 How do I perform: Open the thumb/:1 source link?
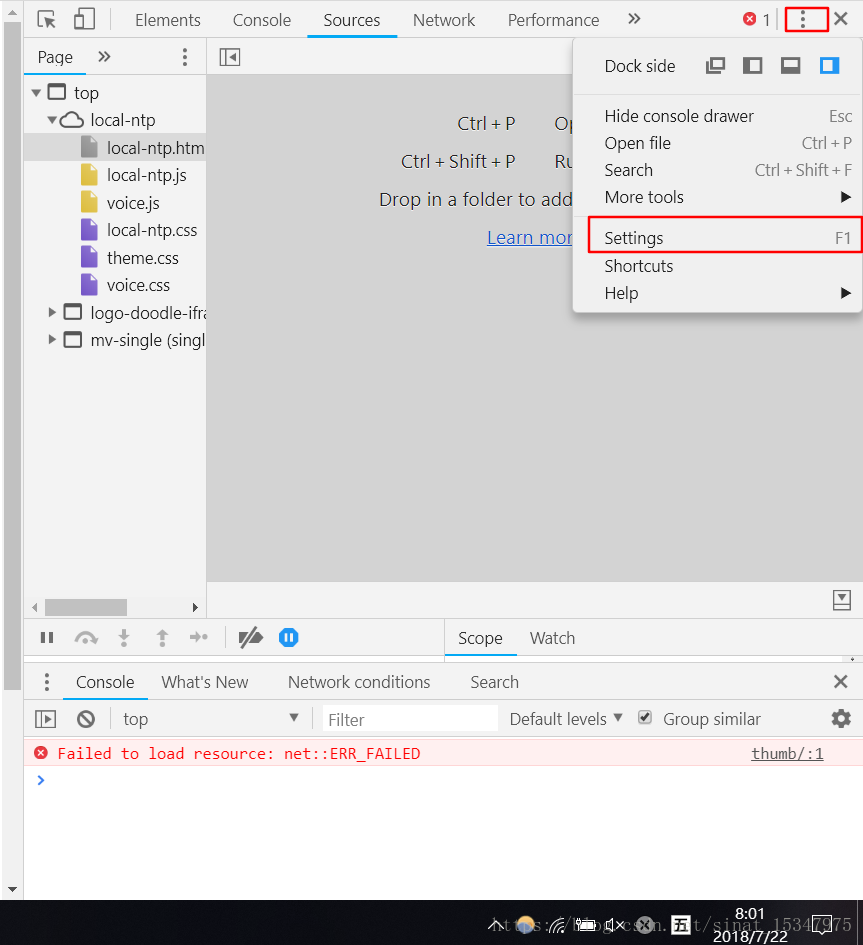coord(787,753)
